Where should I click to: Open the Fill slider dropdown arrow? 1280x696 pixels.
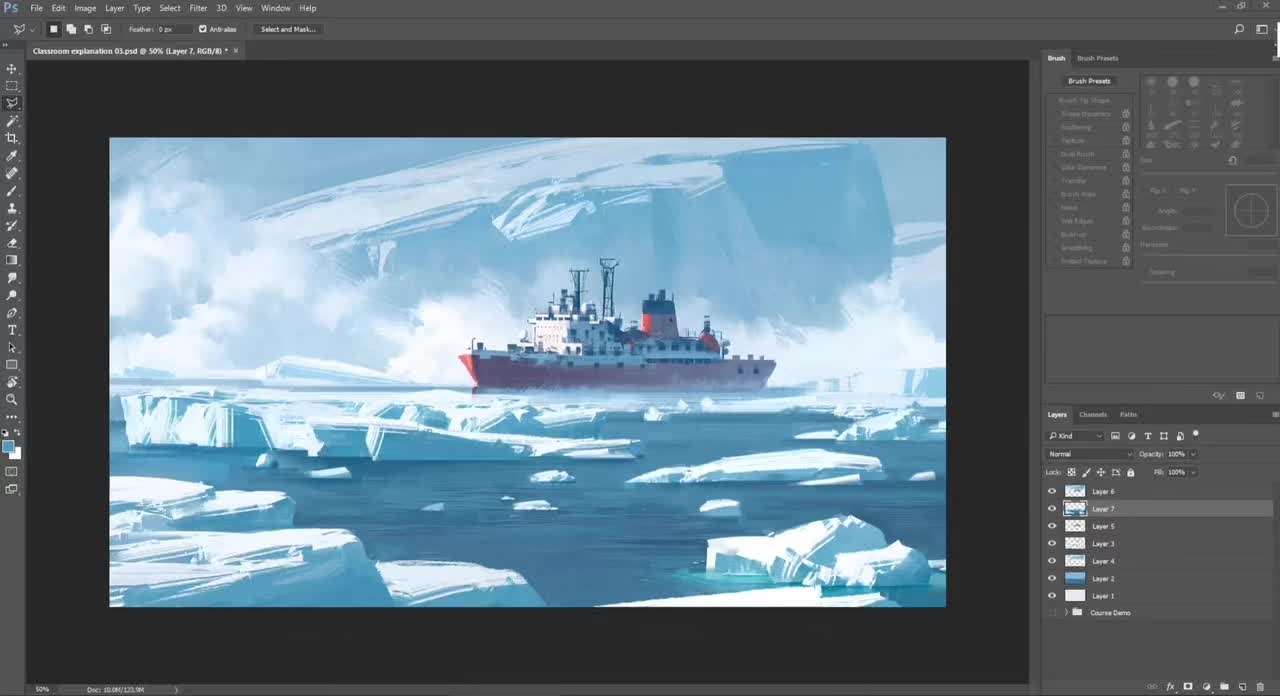click(x=1193, y=472)
